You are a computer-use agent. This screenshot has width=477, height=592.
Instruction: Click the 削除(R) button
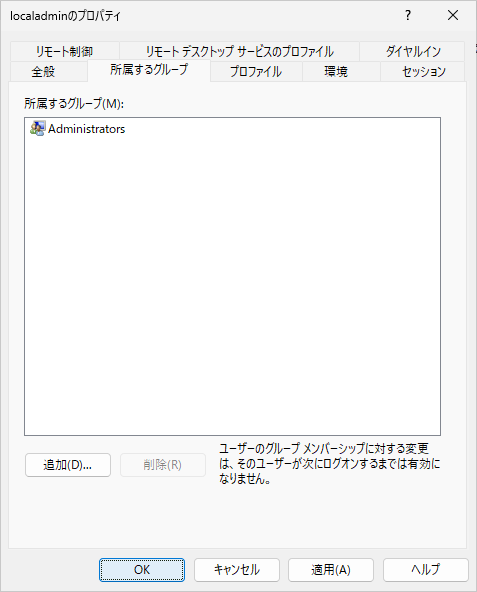tap(163, 465)
